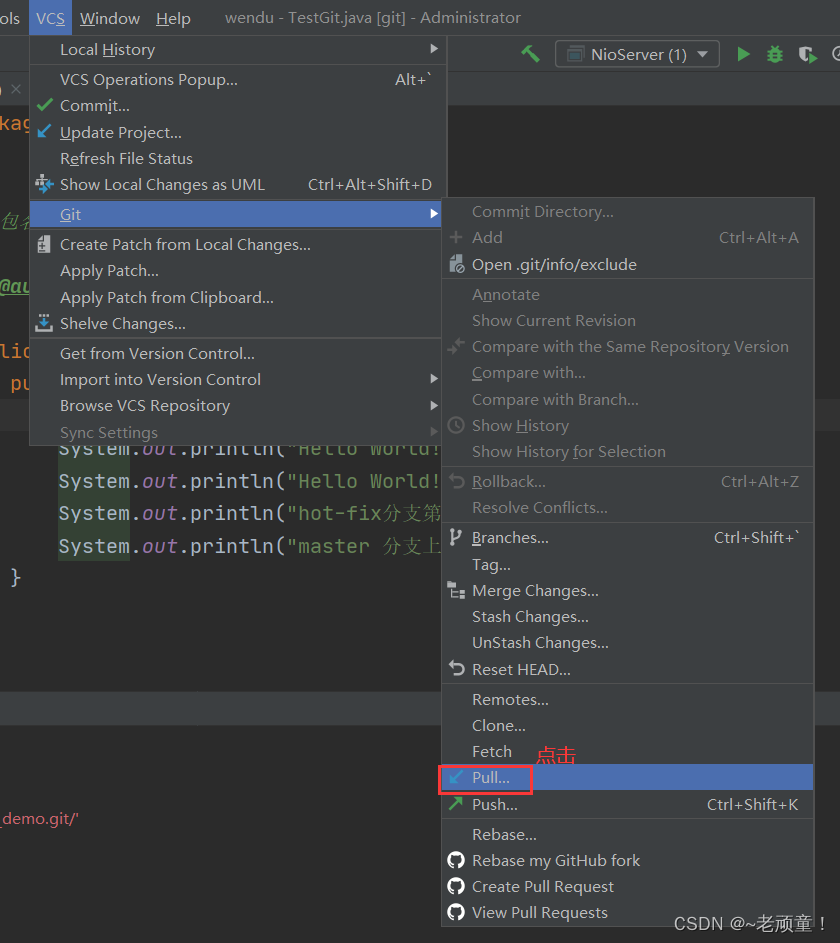Image resolution: width=840 pixels, height=943 pixels.
Task: Run with coverage shield icon
Action: pos(808,55)
